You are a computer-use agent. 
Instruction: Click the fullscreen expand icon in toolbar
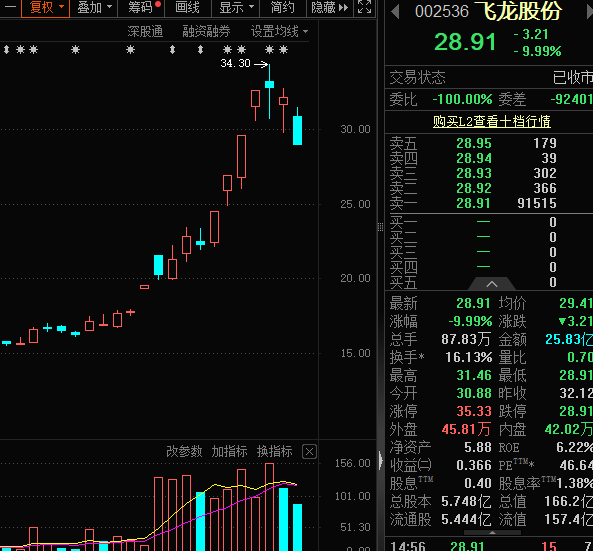point(365,7)
